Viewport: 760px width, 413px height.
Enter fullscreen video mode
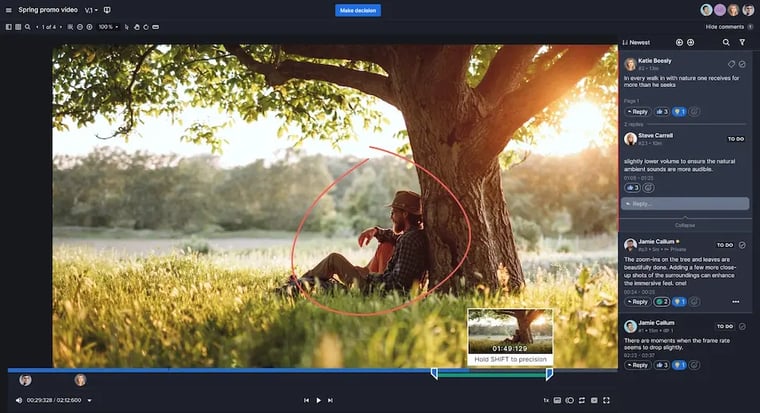[607, 400]
